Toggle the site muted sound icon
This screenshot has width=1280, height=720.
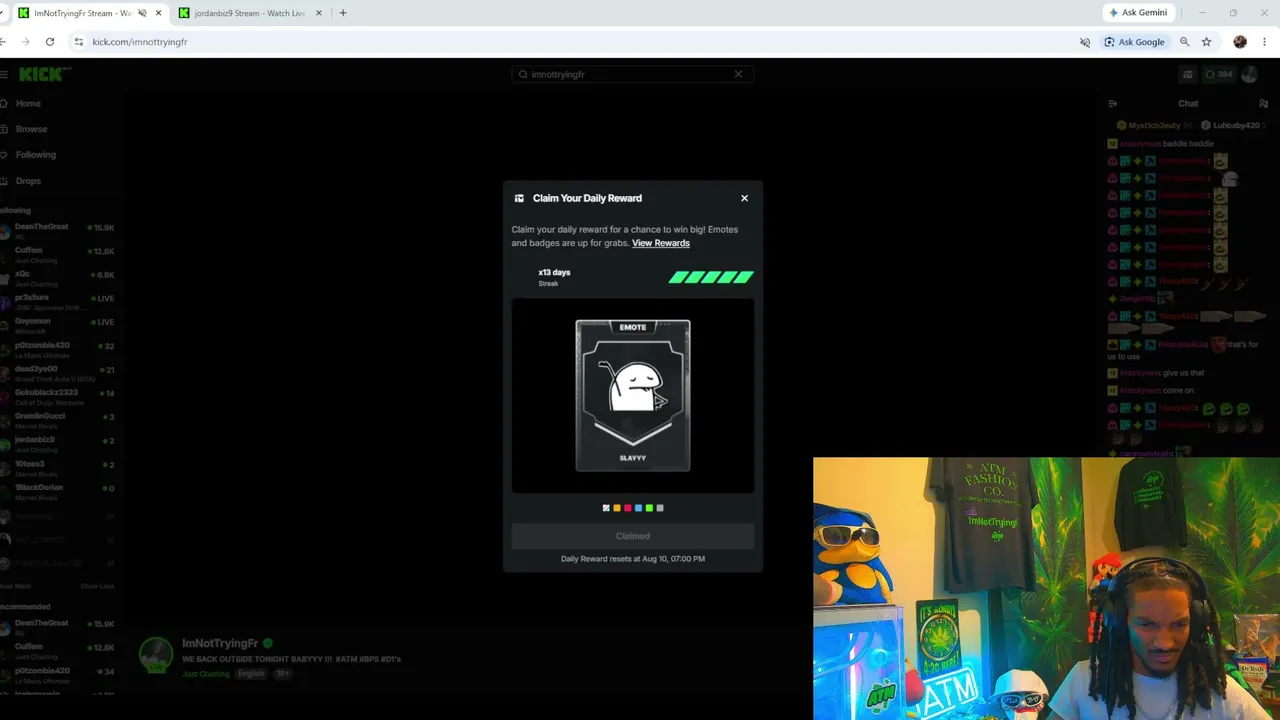coord(1085,42)
